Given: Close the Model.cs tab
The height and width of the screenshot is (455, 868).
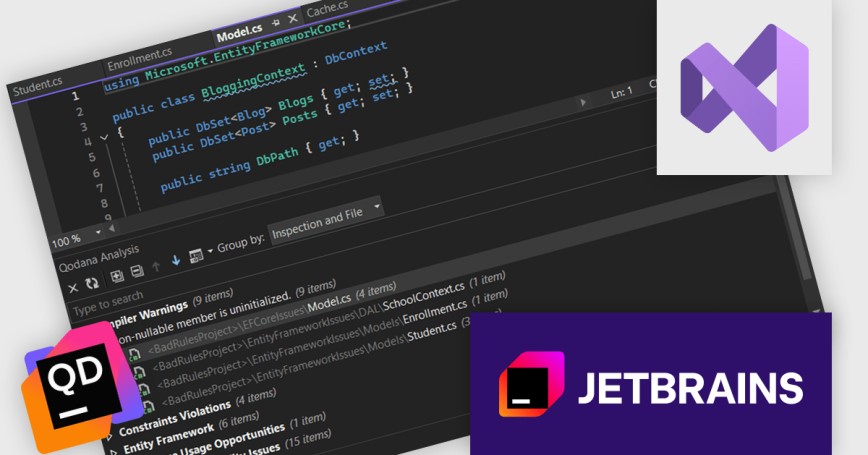Looking at the screenshot, I should point(293,19).
